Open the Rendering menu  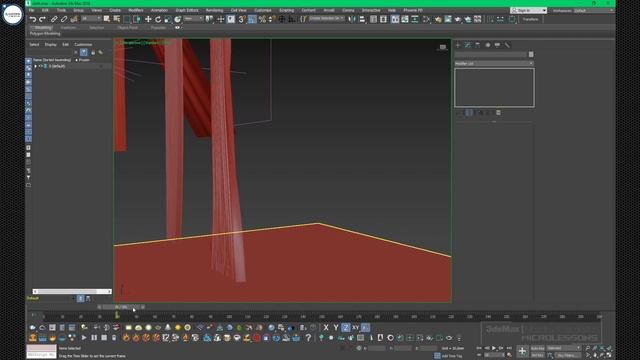click(x=214, y=10)
